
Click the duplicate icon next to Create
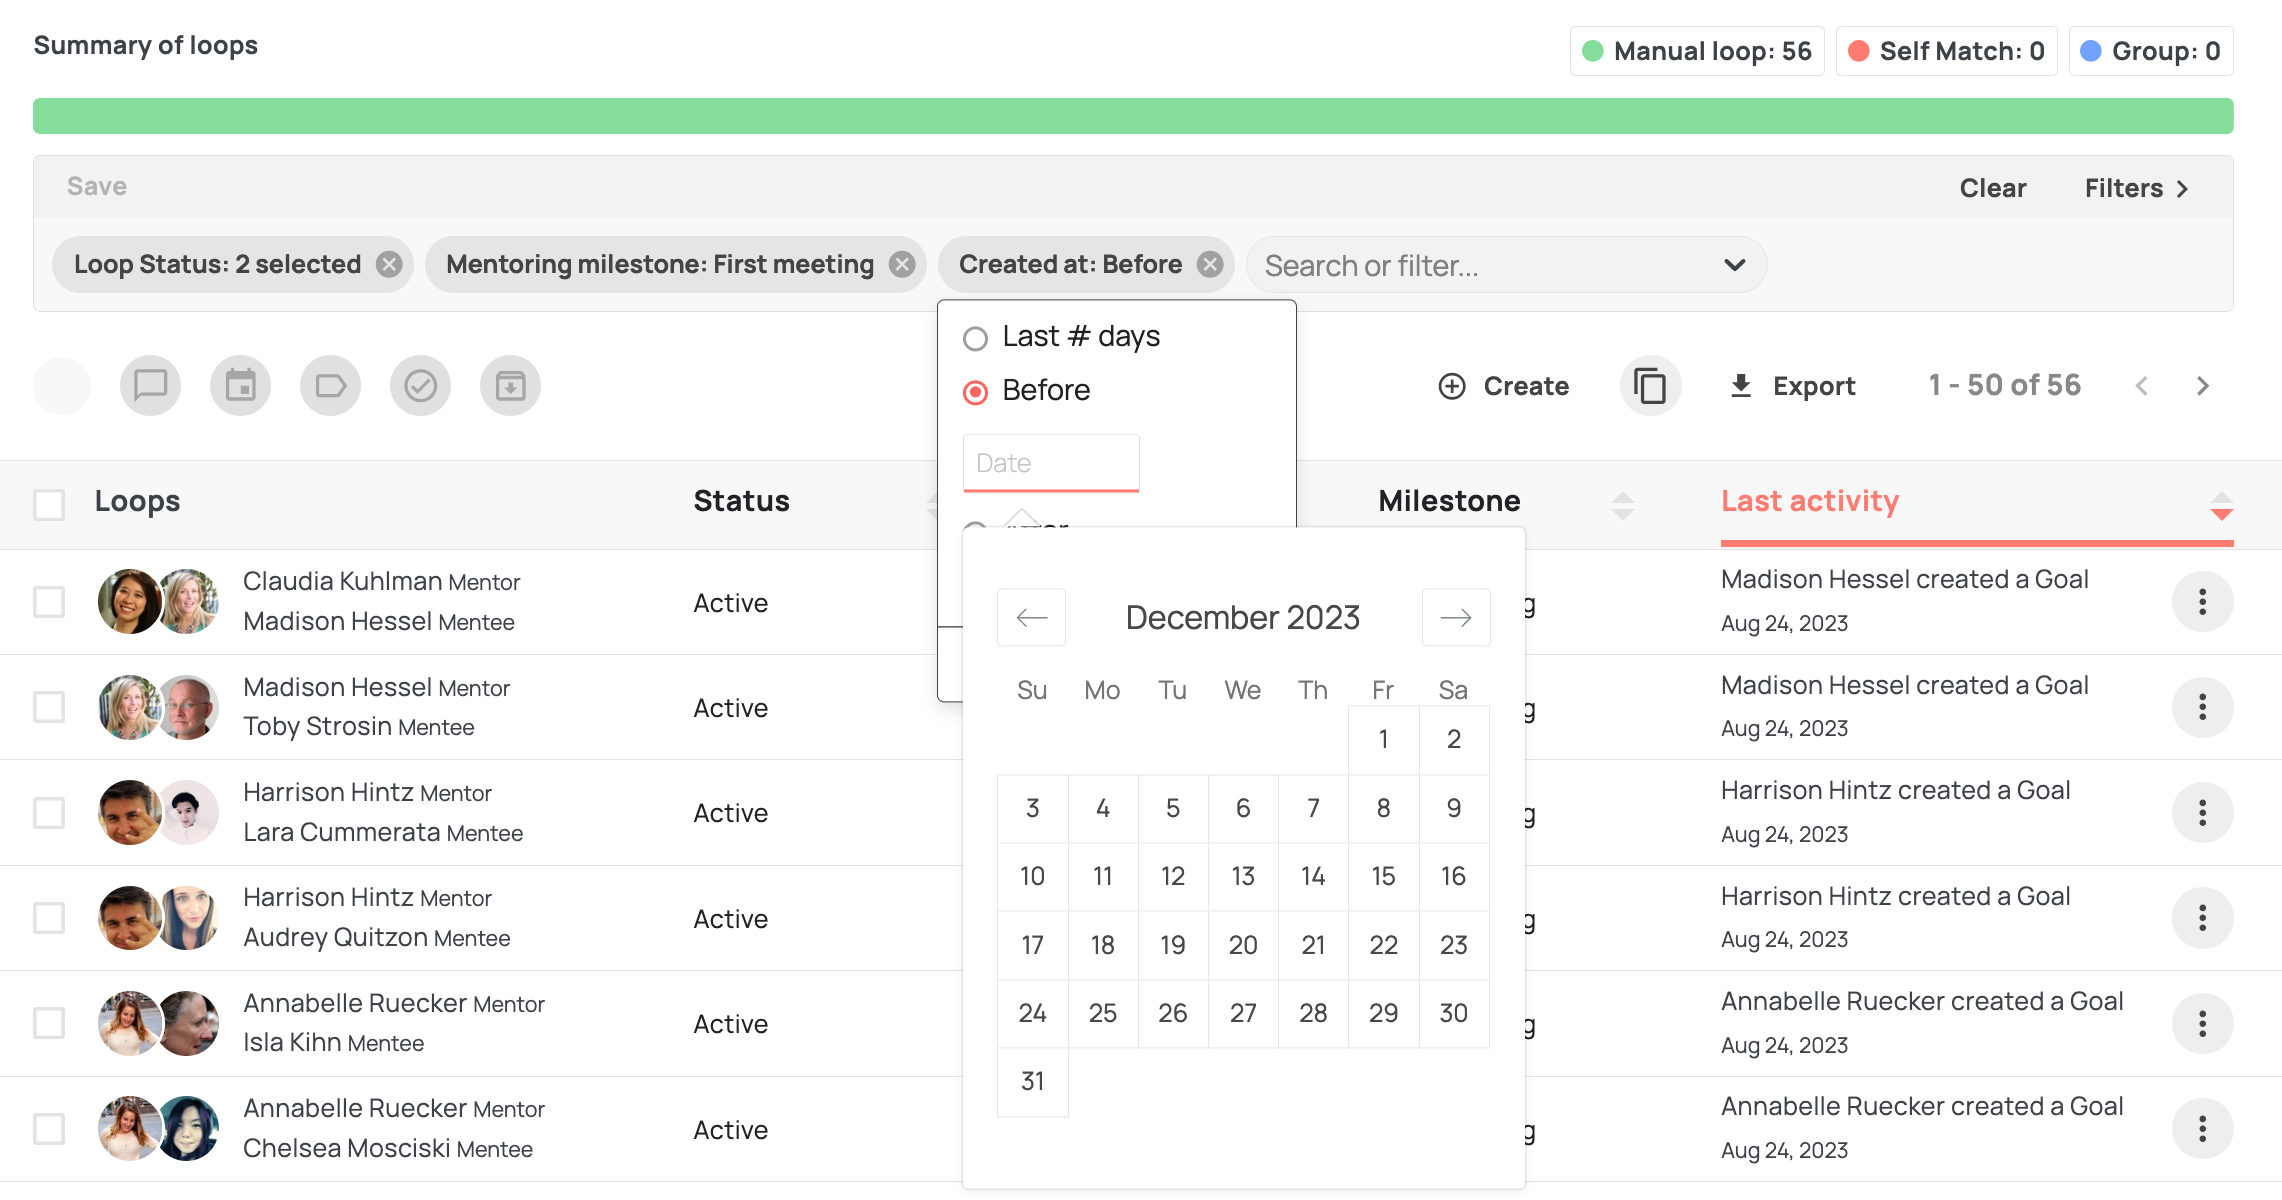(1650, 385)
